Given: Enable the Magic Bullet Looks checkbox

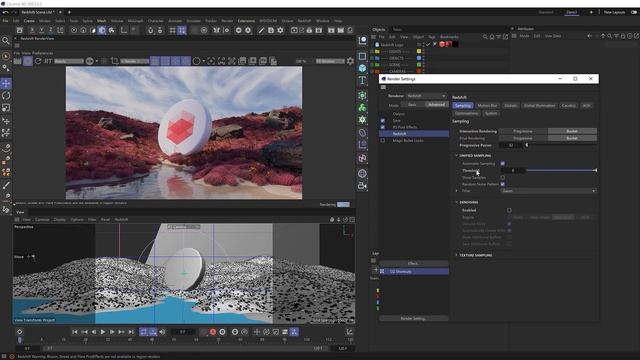Looking at the screenshot, I should 382,140.
